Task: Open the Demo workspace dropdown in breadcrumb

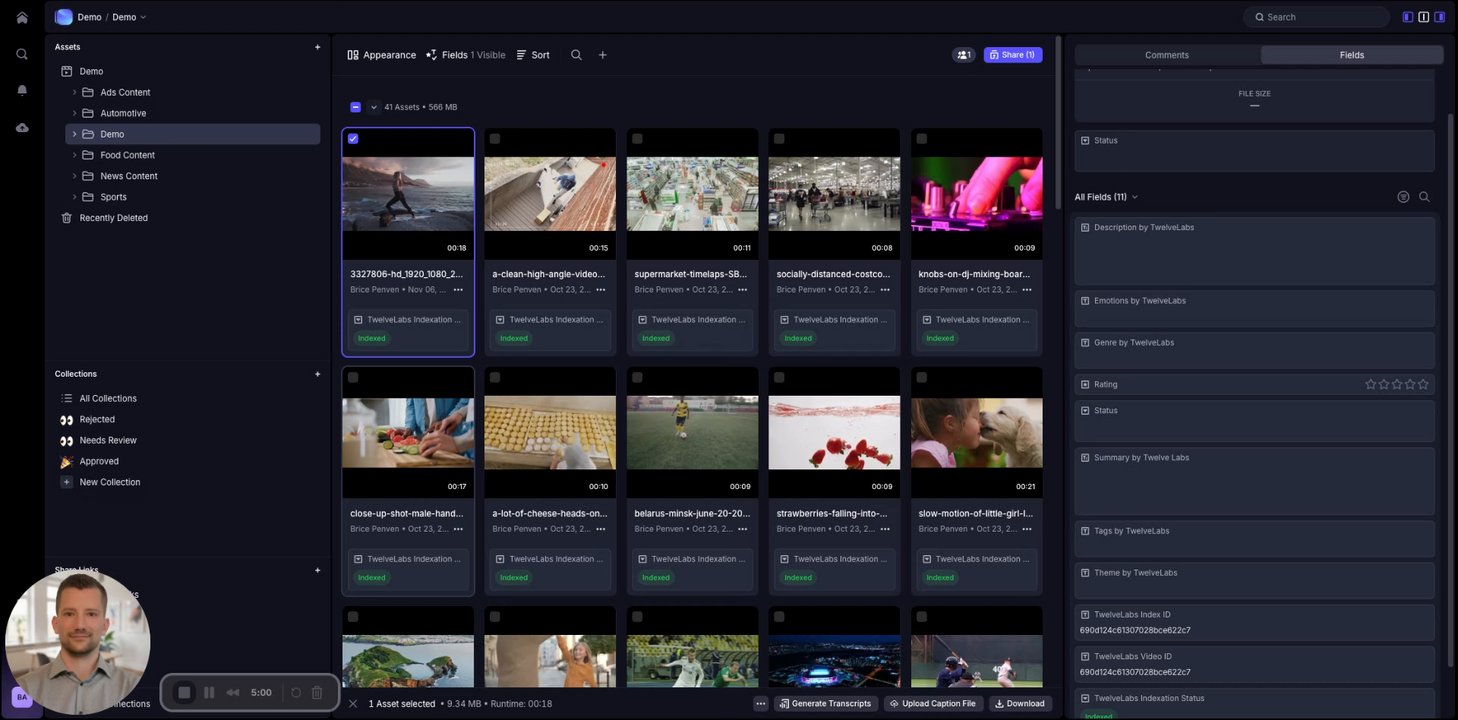Action: (129, 17)
